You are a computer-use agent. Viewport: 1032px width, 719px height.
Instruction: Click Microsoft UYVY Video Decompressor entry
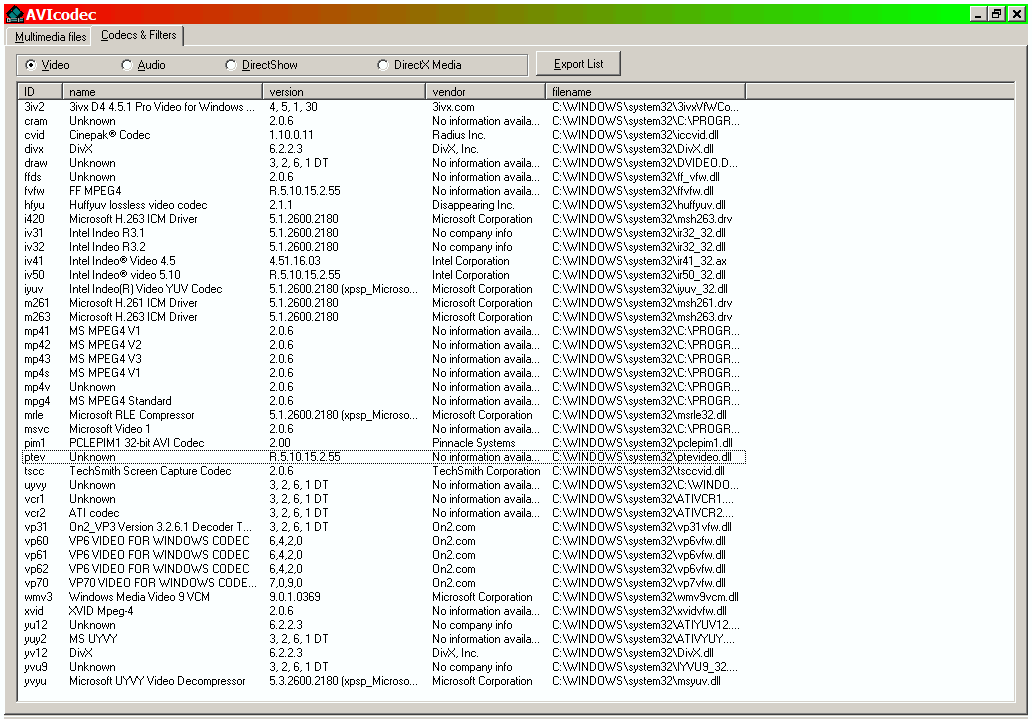(x=157, y=681)
